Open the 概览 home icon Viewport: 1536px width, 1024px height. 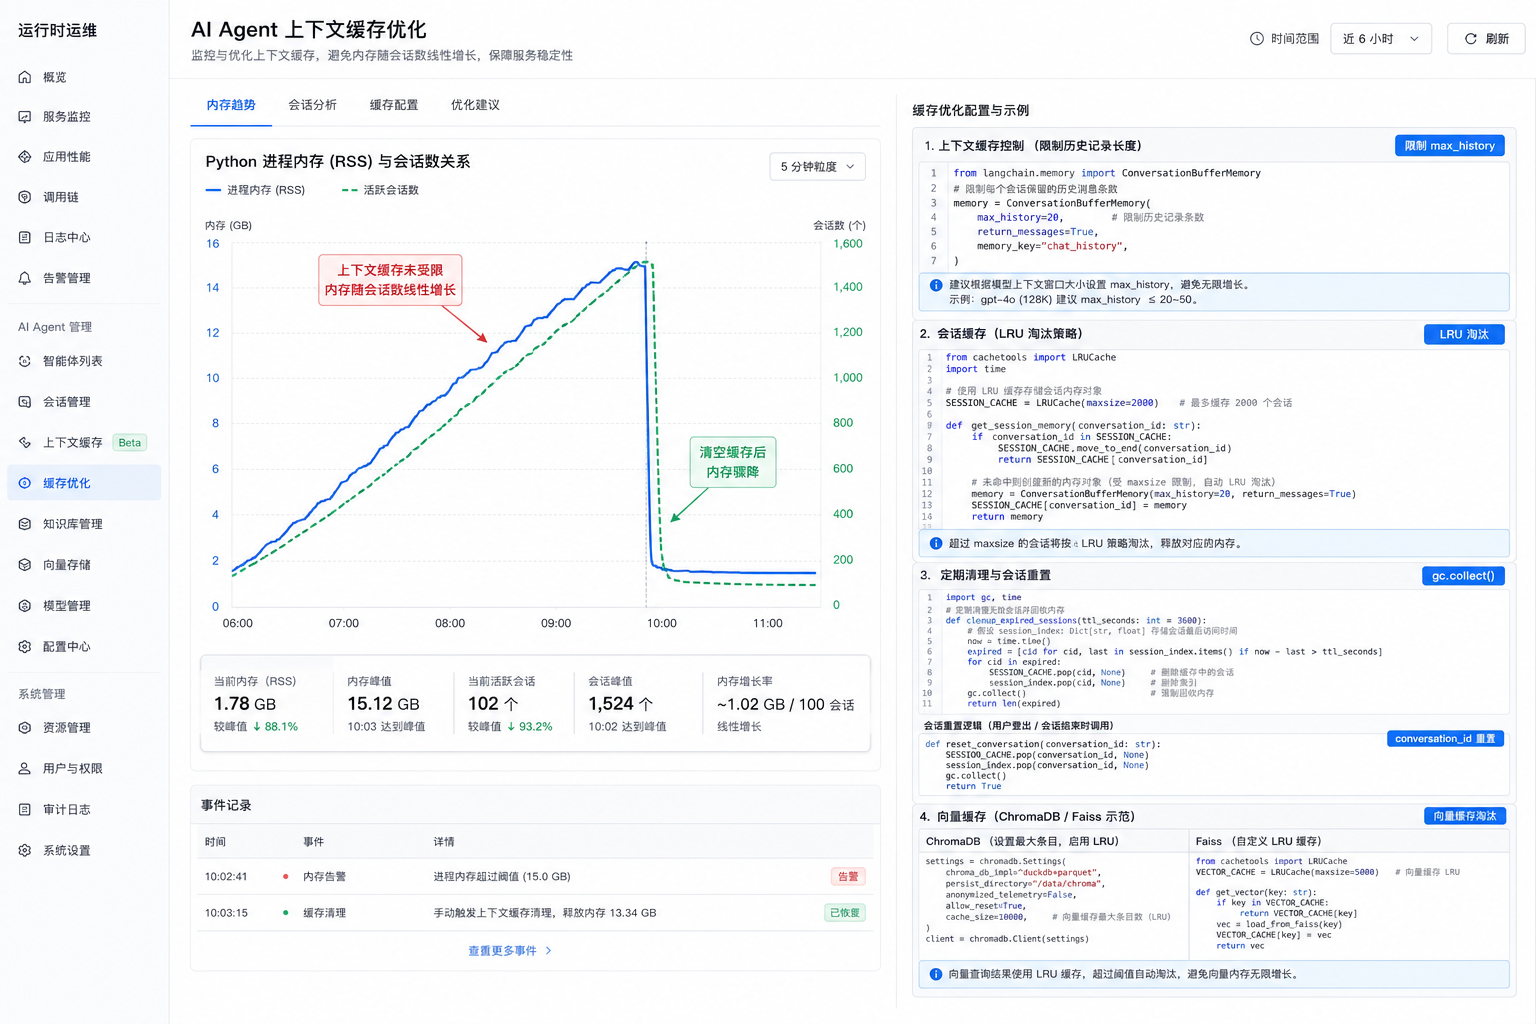coord(25,77)
